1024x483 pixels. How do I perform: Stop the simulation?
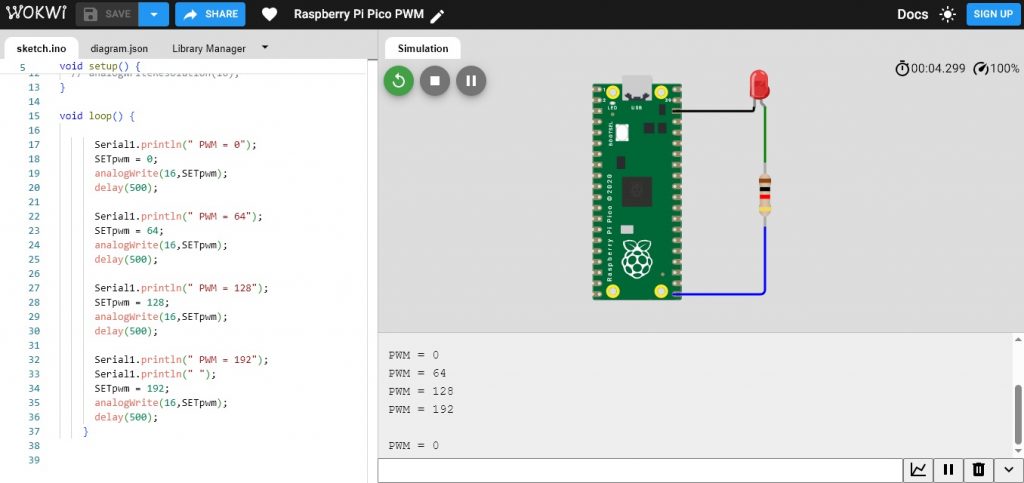[435, 81]
